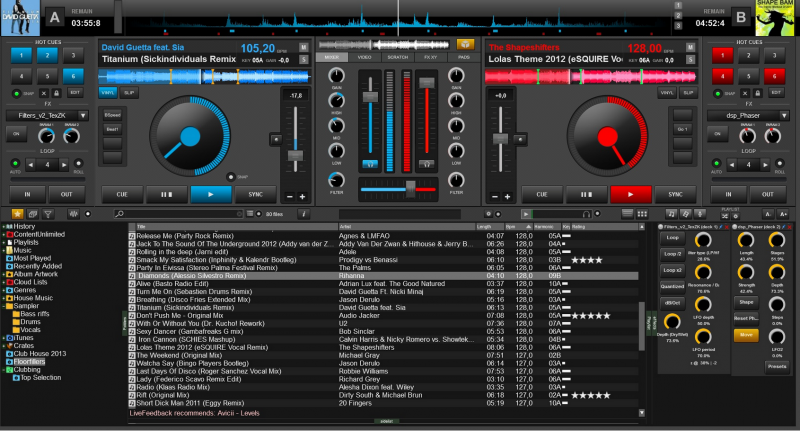Delete a hot cue using the X icon on deck A
The width and height of the screenshot is (800, 431).
pos(44,93)
